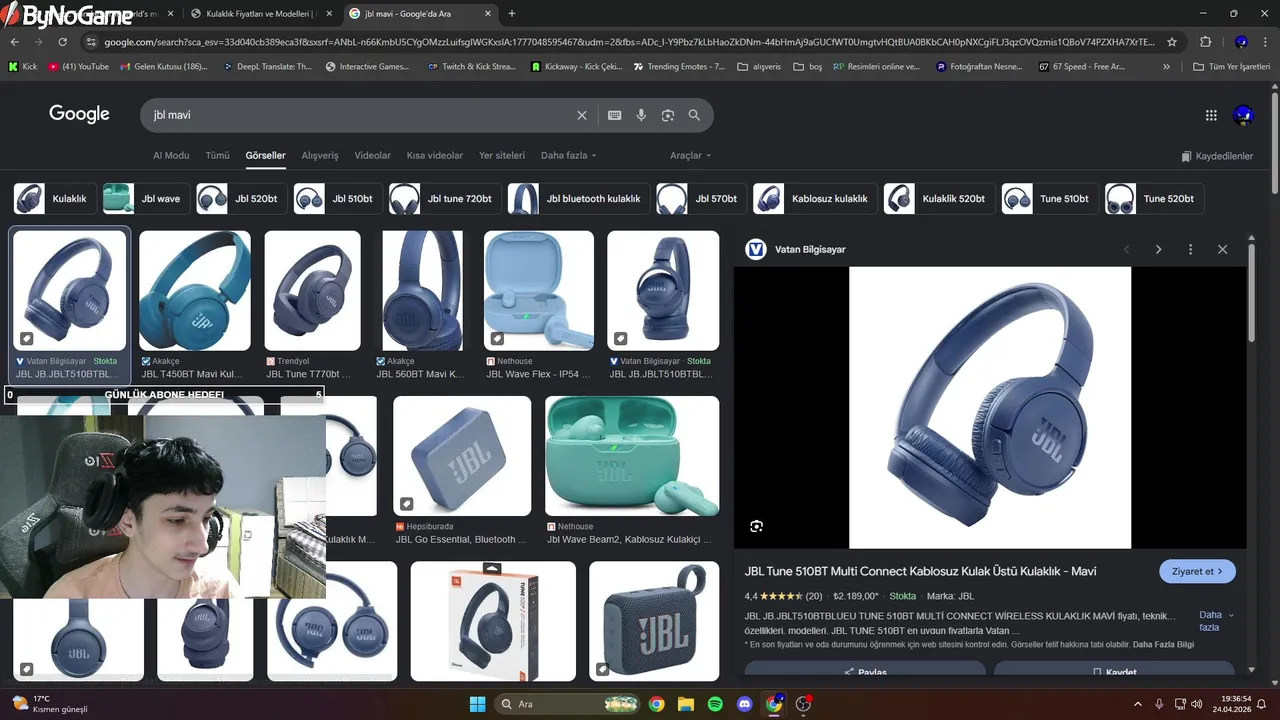Viewport: 1280px width, 720px height.
Task: Click the preview panel vertical scrollbar
Action: click(x=1251, y=295)
